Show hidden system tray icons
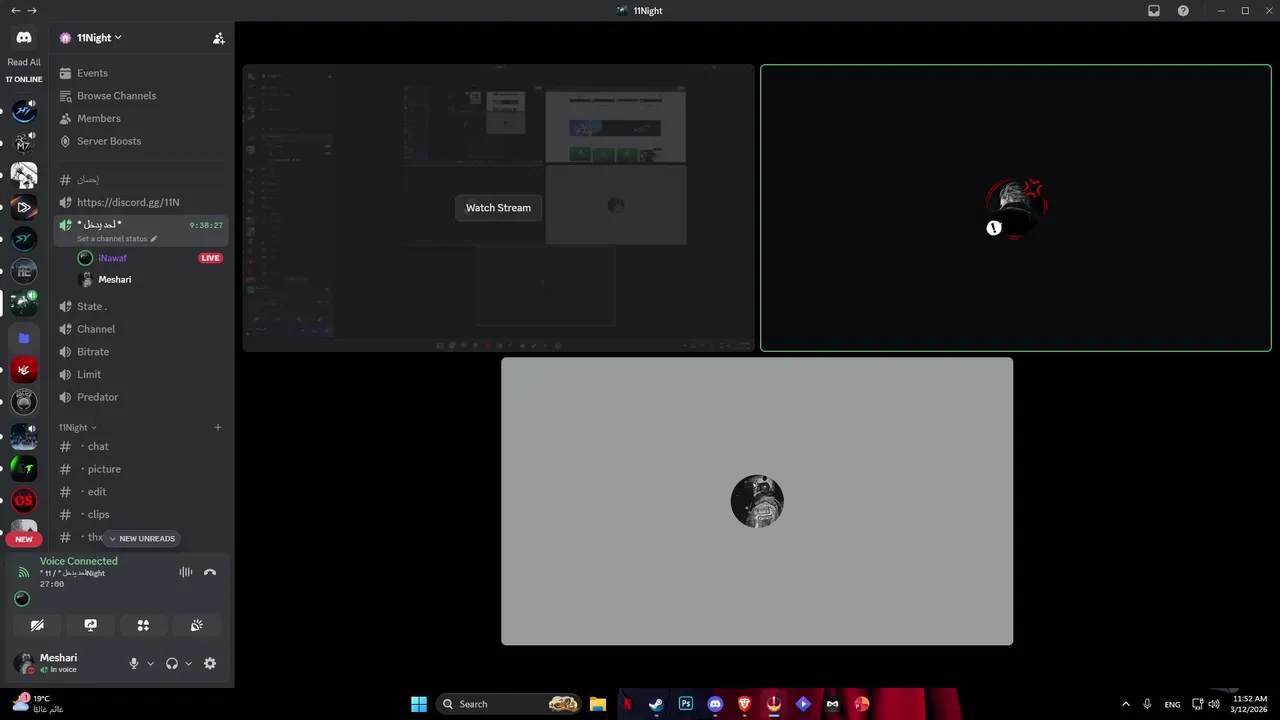 tap(1126, 704)
